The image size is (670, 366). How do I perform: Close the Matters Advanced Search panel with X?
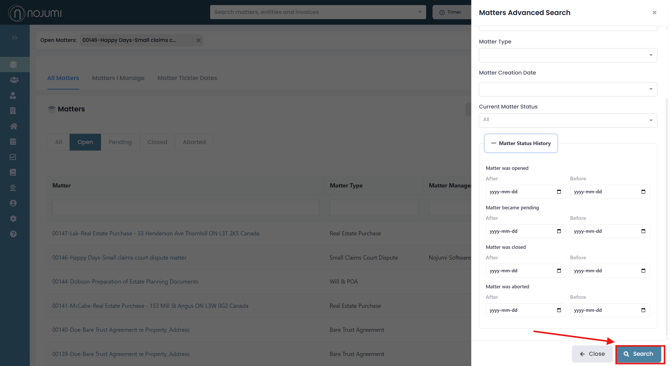654,12
